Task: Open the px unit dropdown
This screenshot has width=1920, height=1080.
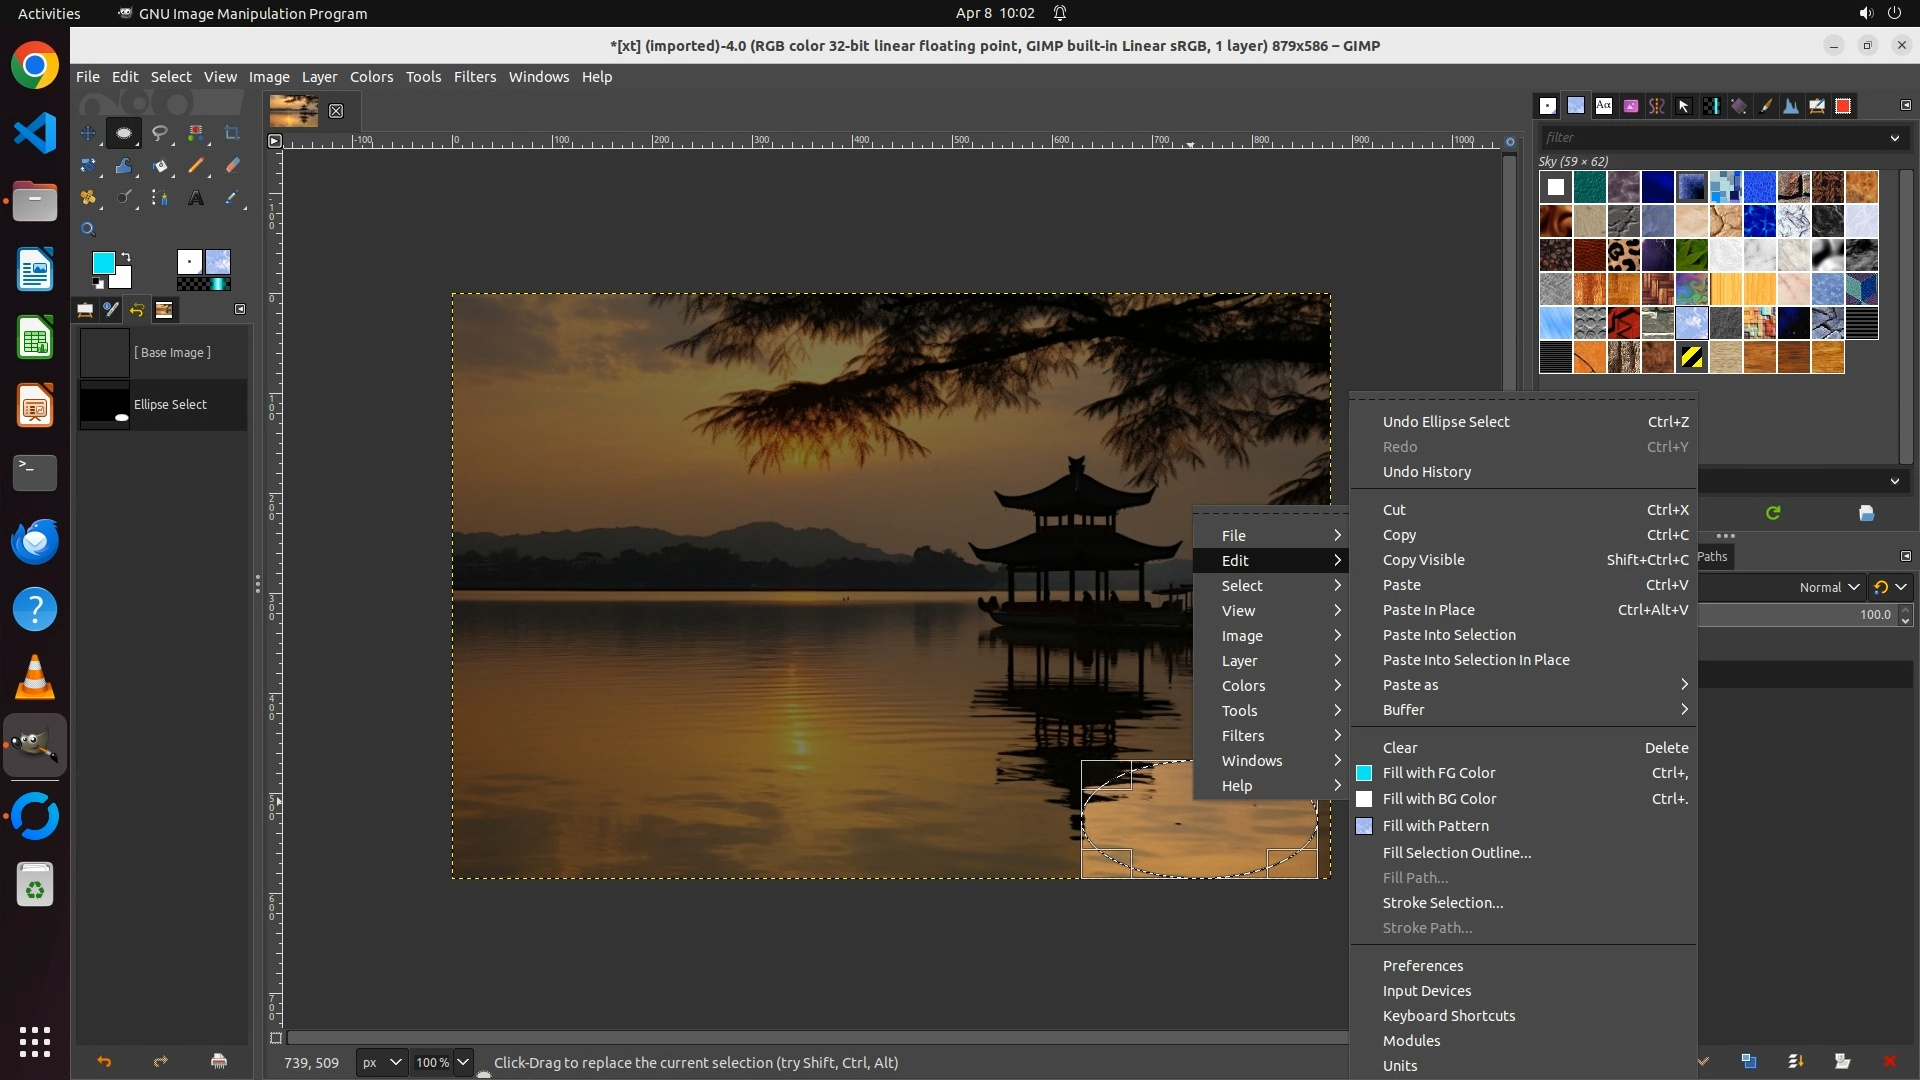Action: pyautogui.click(x=381, y=1062)
